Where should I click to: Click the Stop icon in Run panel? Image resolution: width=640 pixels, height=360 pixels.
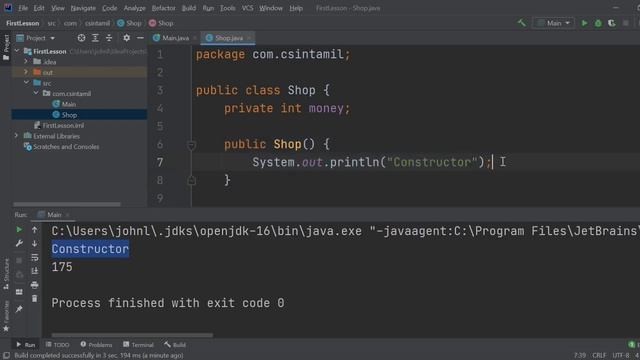19,260
